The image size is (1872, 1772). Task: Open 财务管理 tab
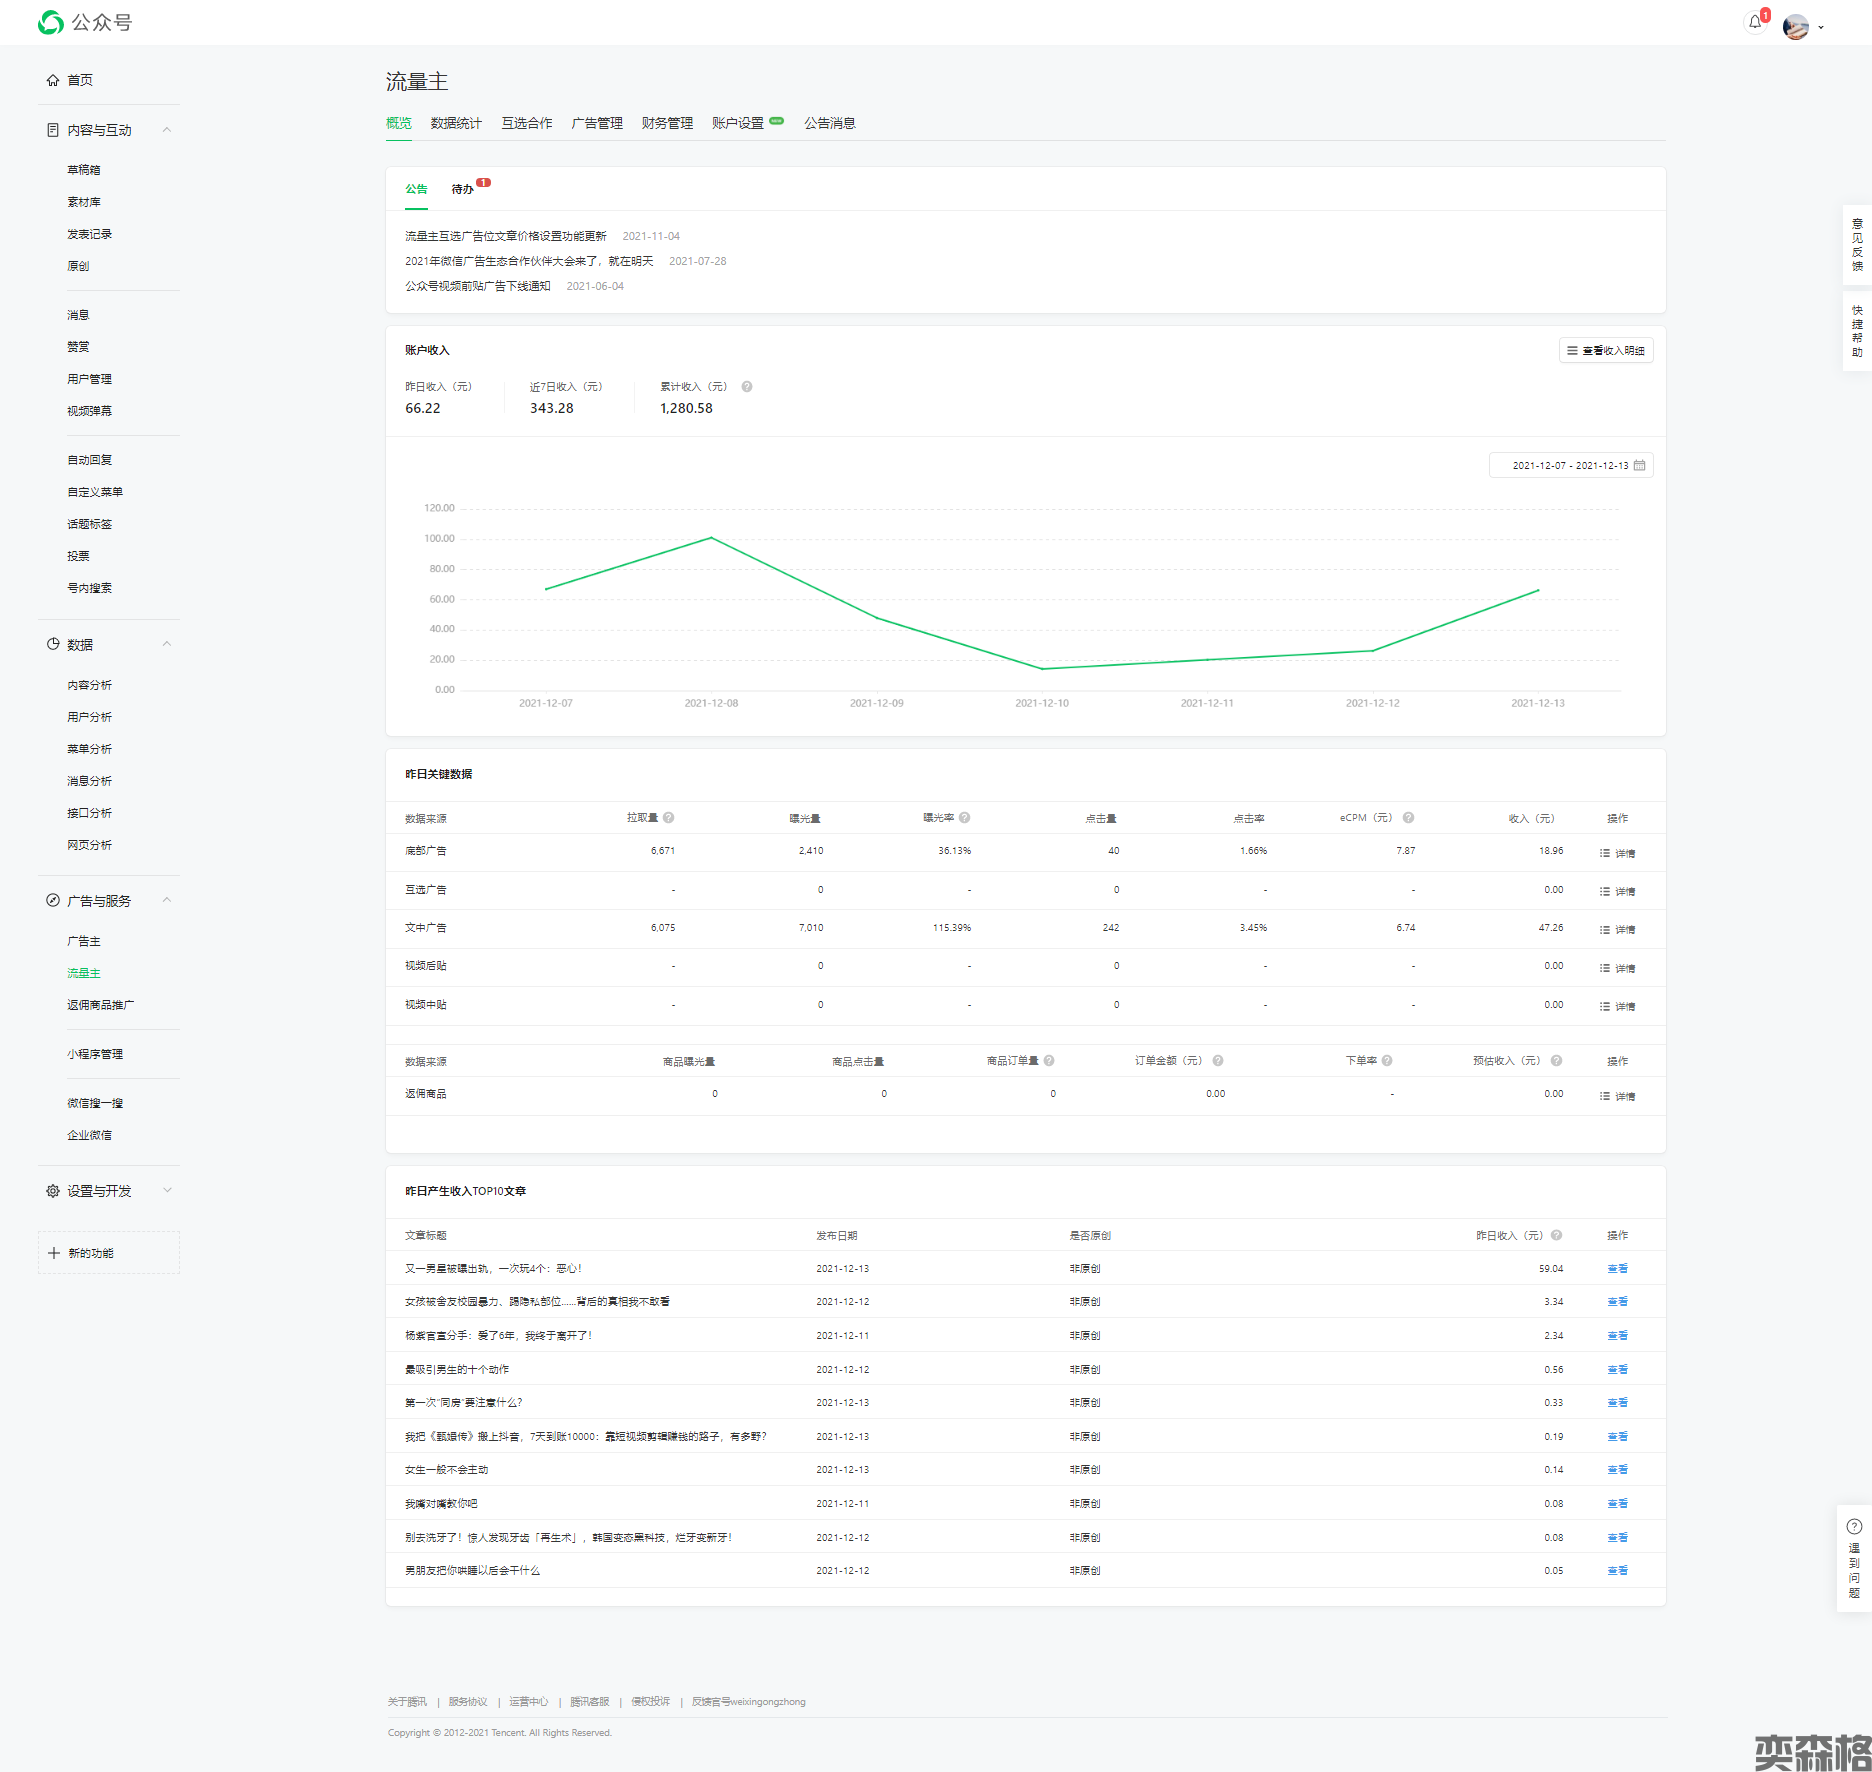point(667,123)
